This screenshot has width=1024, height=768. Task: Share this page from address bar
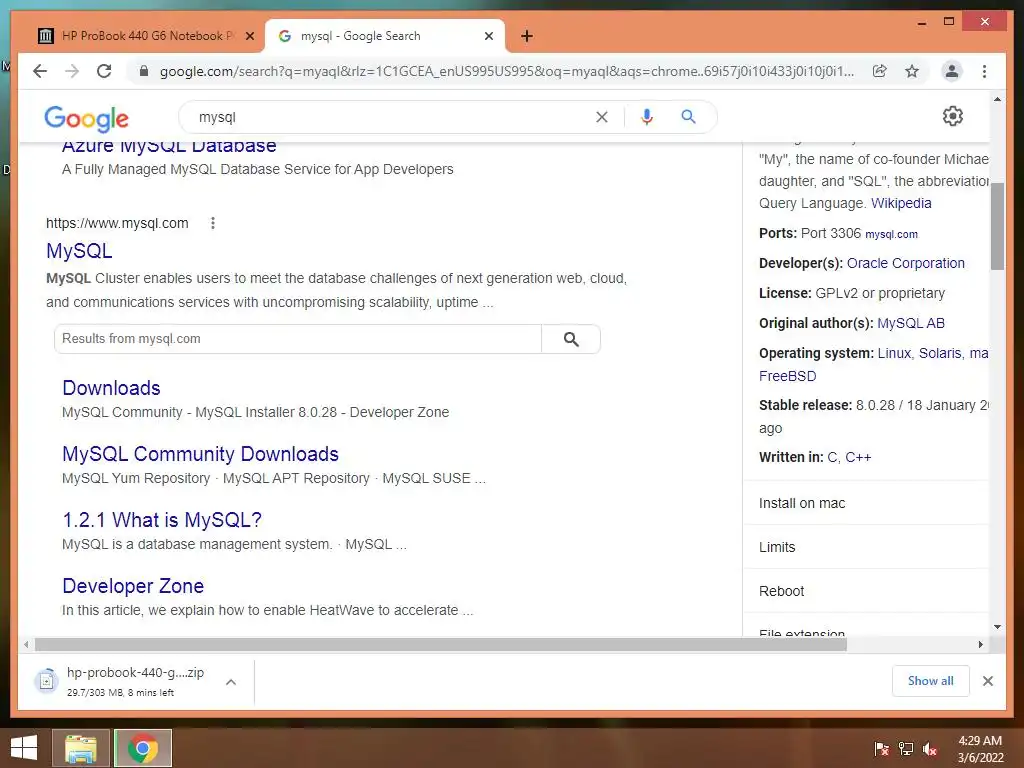pos(880,71)
